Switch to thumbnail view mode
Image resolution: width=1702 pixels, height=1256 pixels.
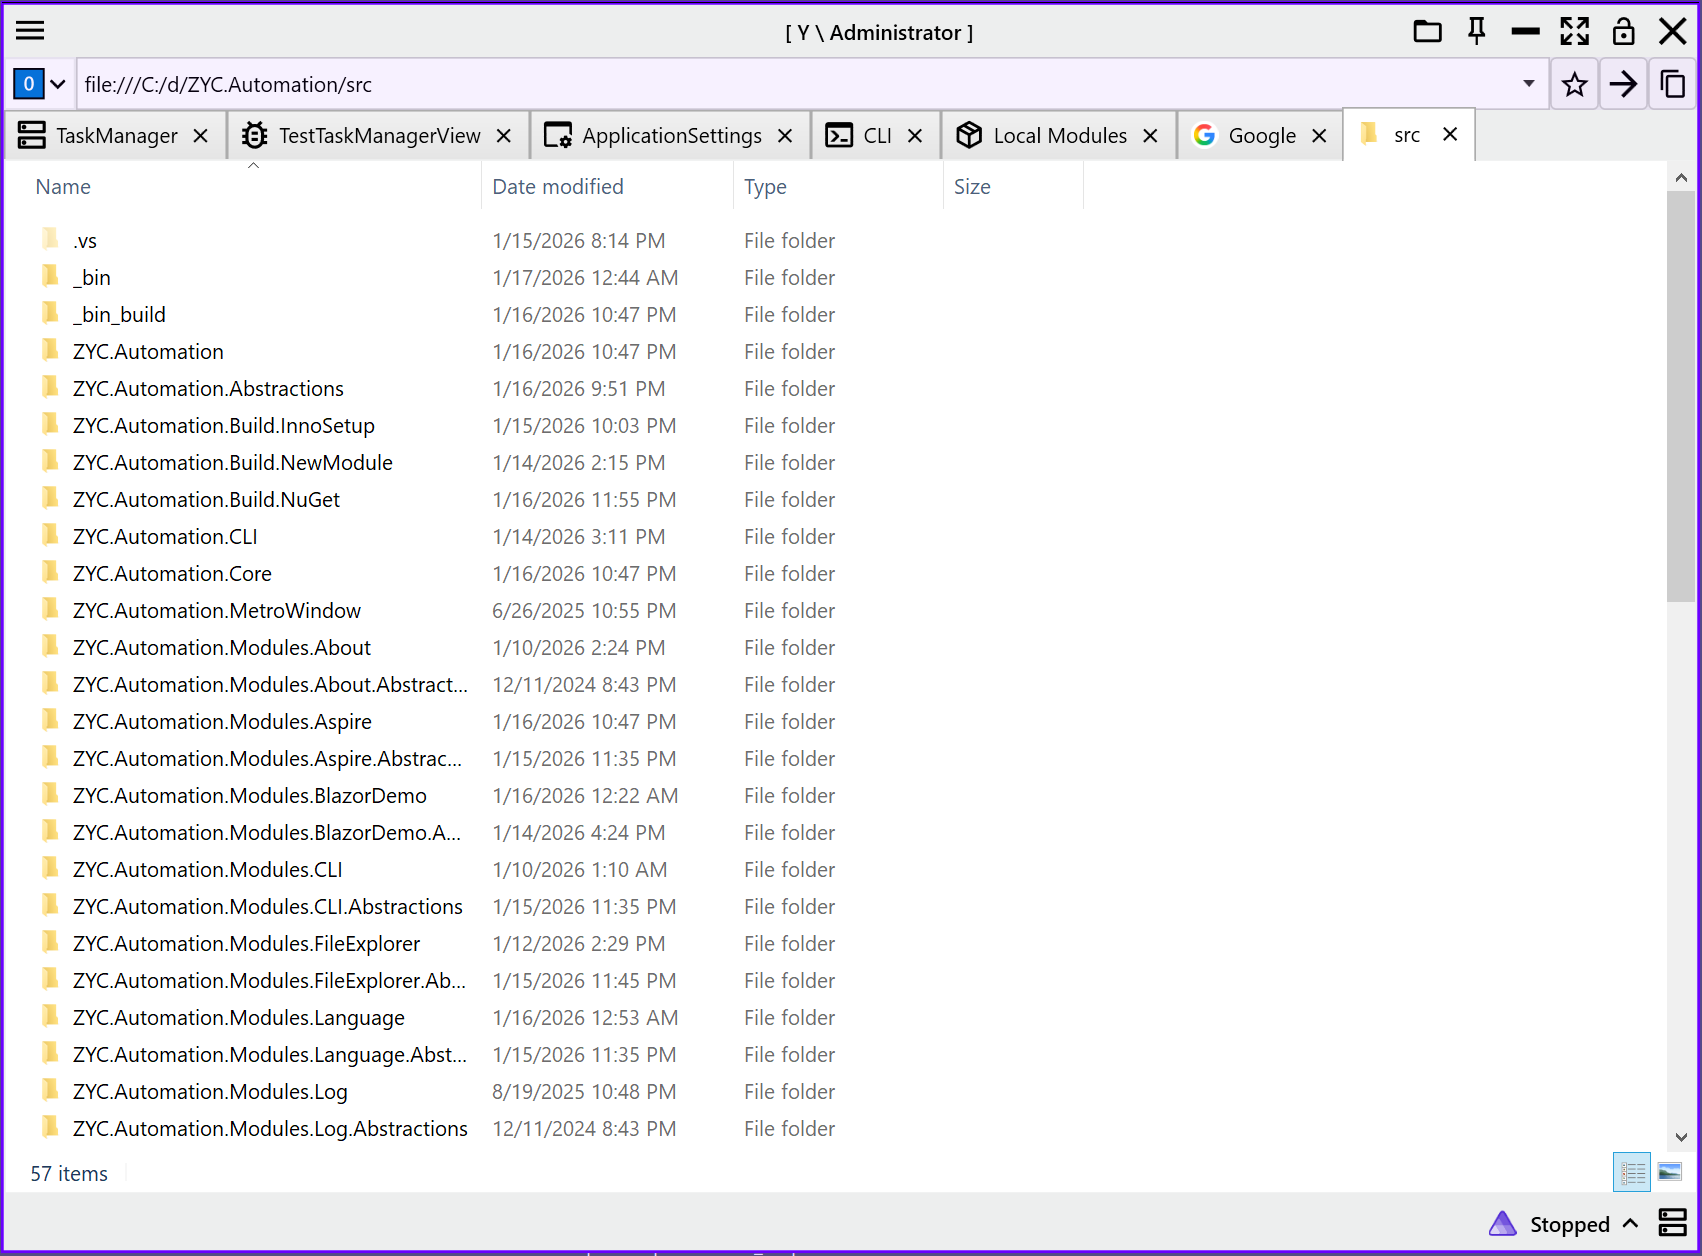click(x=1669, y=1172)
